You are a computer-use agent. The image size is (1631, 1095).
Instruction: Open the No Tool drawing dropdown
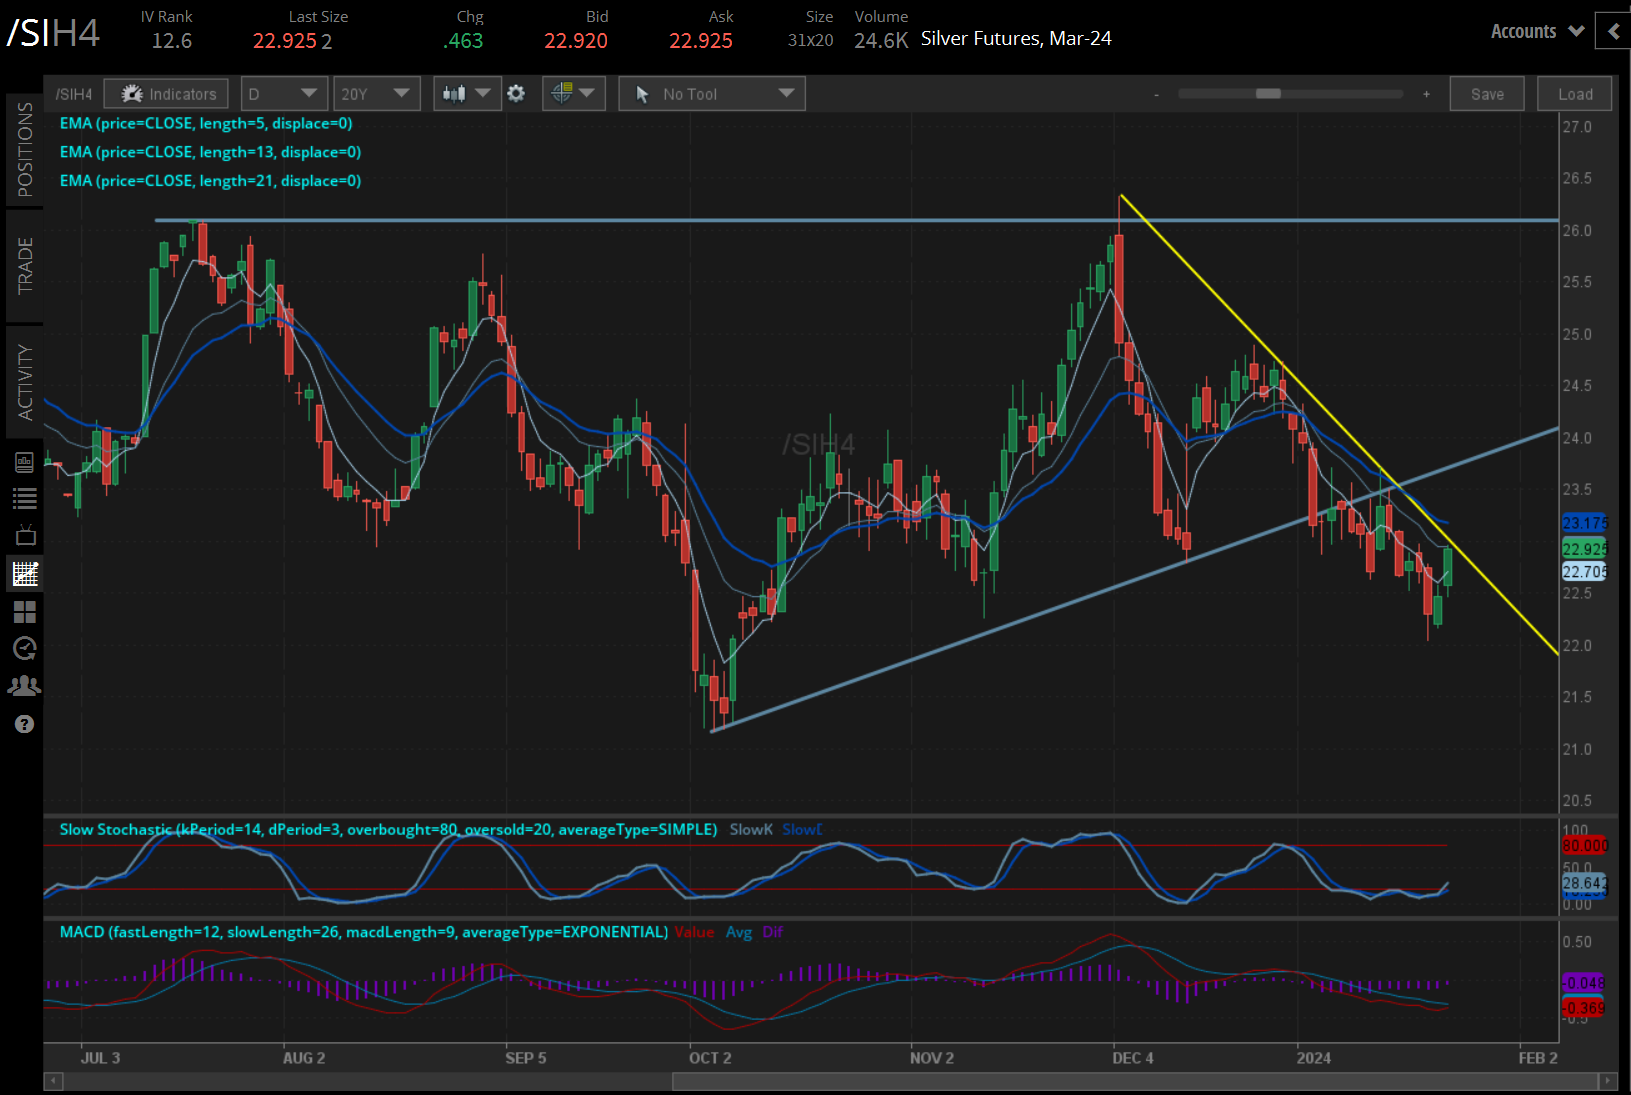click(712, 94)
